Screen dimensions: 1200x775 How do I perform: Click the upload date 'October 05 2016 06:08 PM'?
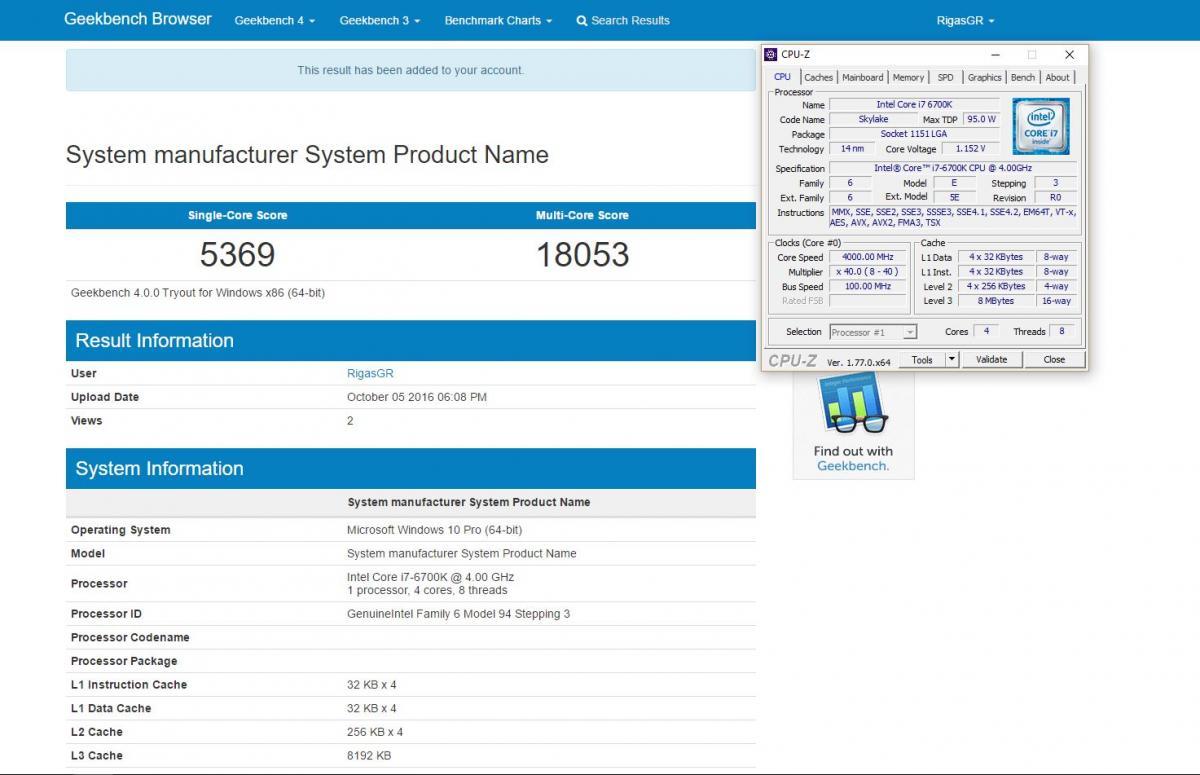point(417,397)
